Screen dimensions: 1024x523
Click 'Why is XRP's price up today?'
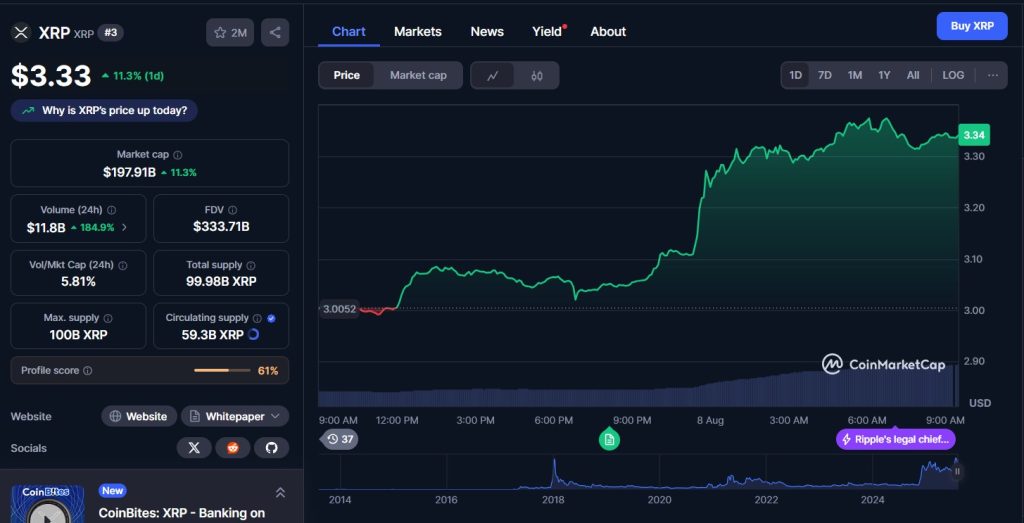(104, 111)
